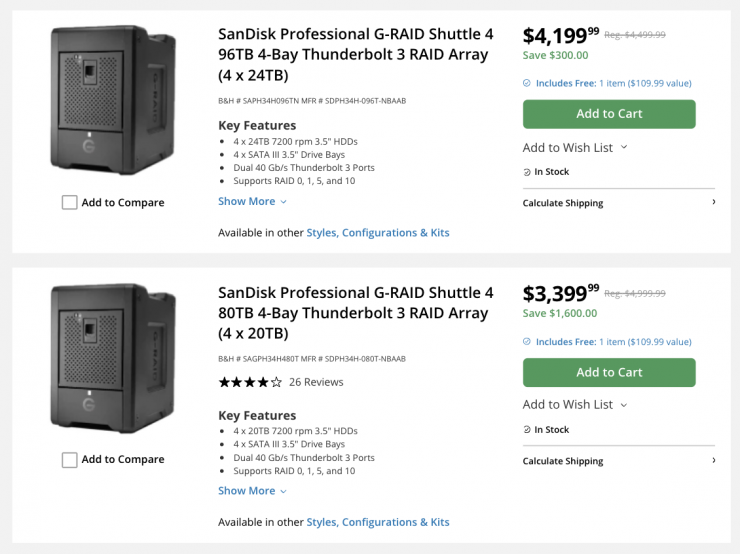Click the star rating icons for 80TB array

tap(250, 382)
